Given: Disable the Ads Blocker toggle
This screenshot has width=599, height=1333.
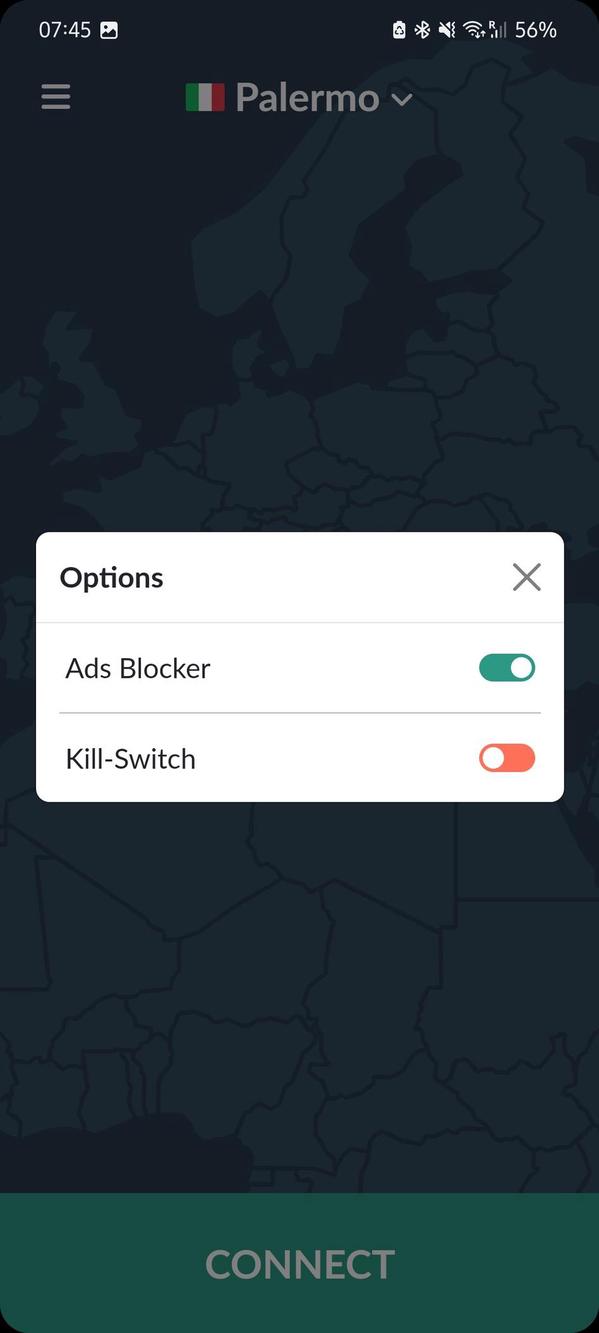Looking at the screenshot, I should (x=506, y=667).
